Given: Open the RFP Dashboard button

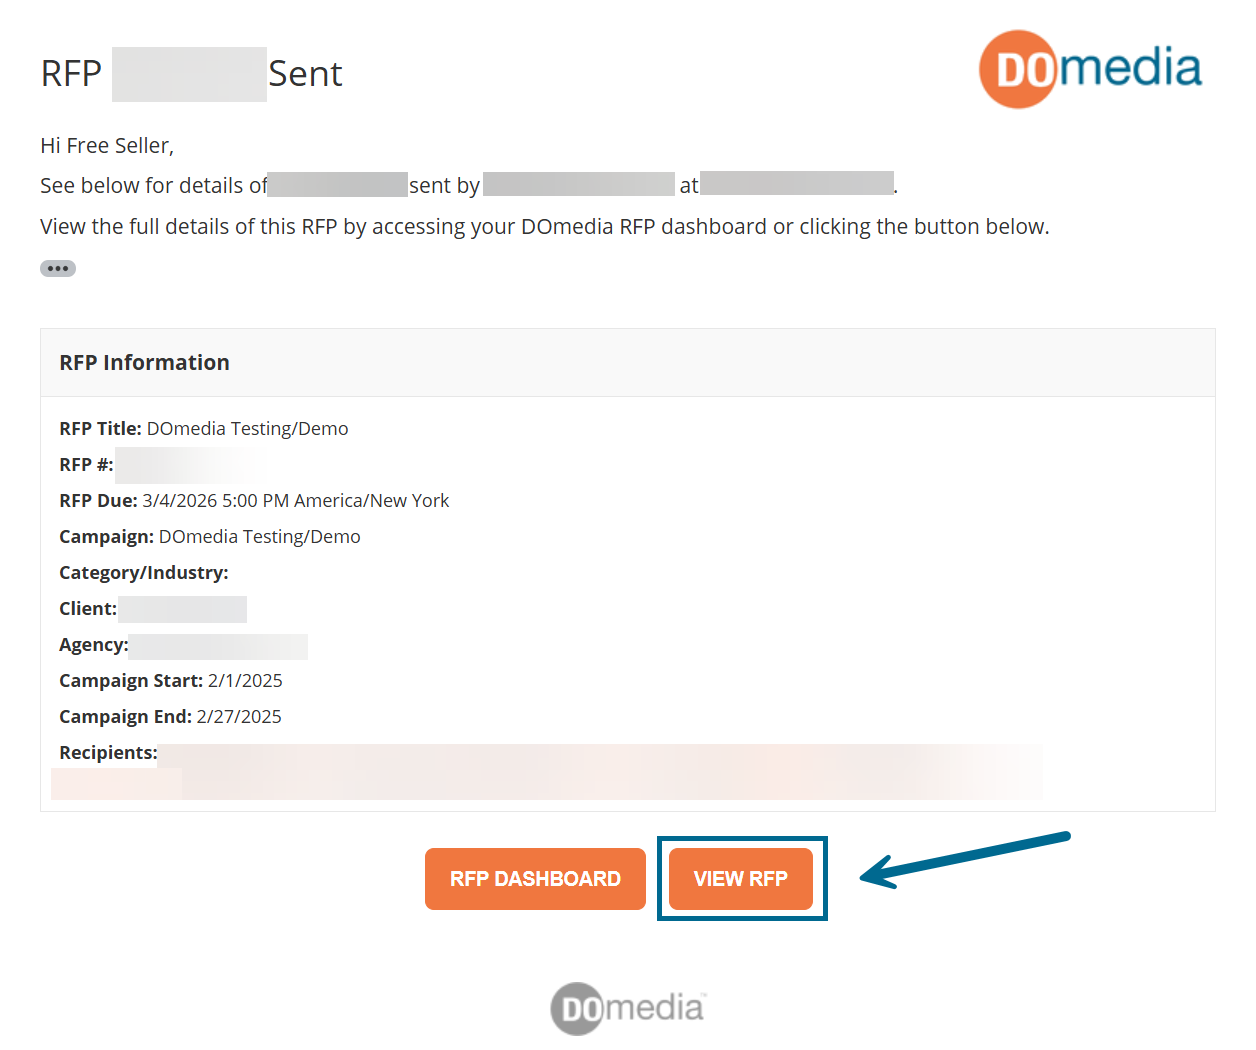Looking at the screenshot, I should [x=535, y=879].
